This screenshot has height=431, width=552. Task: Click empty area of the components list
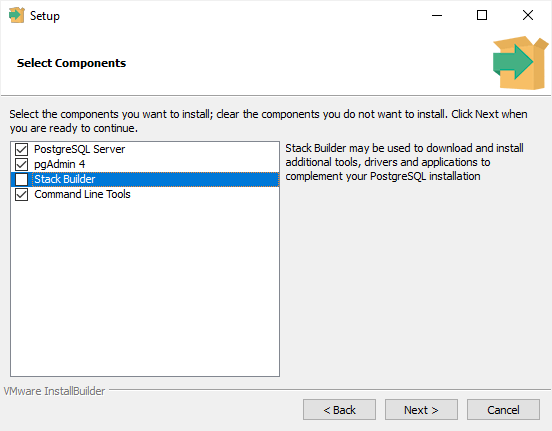[145, 289]
